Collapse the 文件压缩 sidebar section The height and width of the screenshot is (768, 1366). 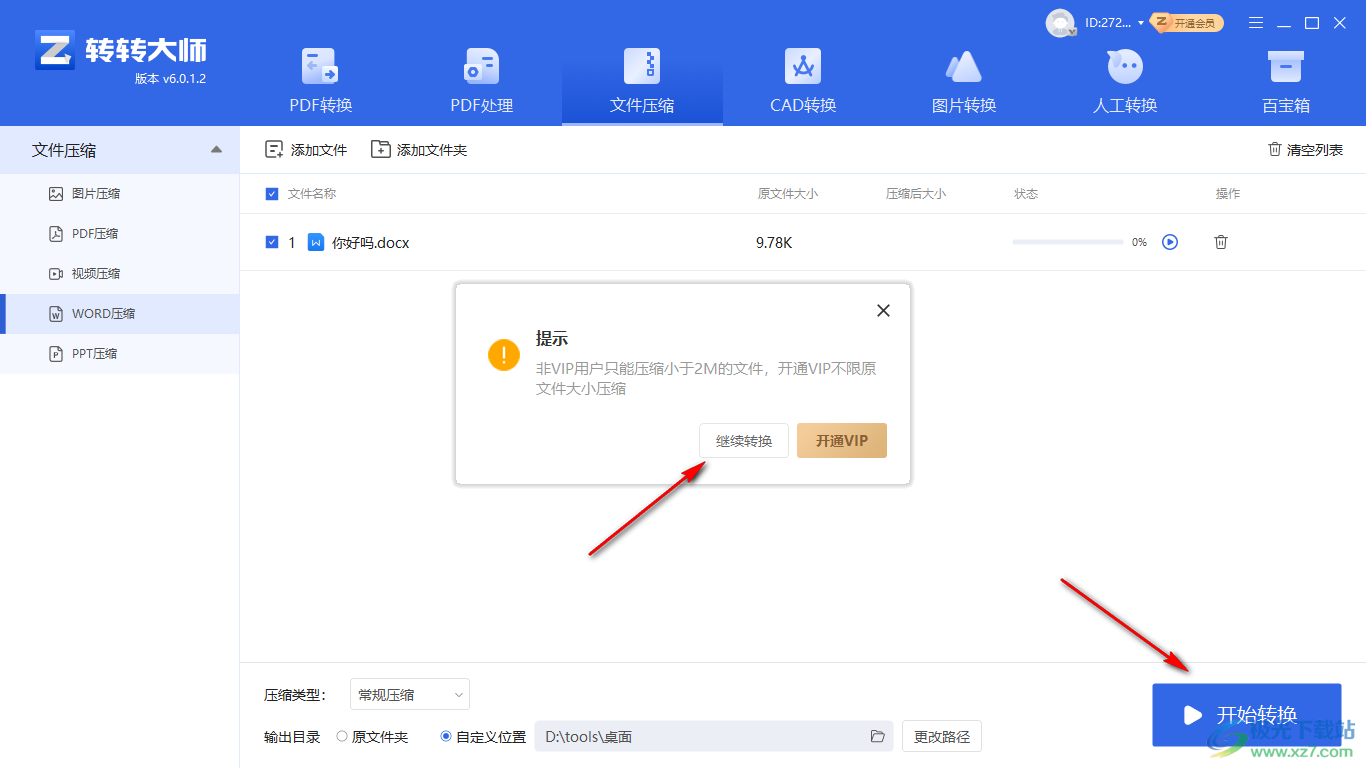pos(217,150)
